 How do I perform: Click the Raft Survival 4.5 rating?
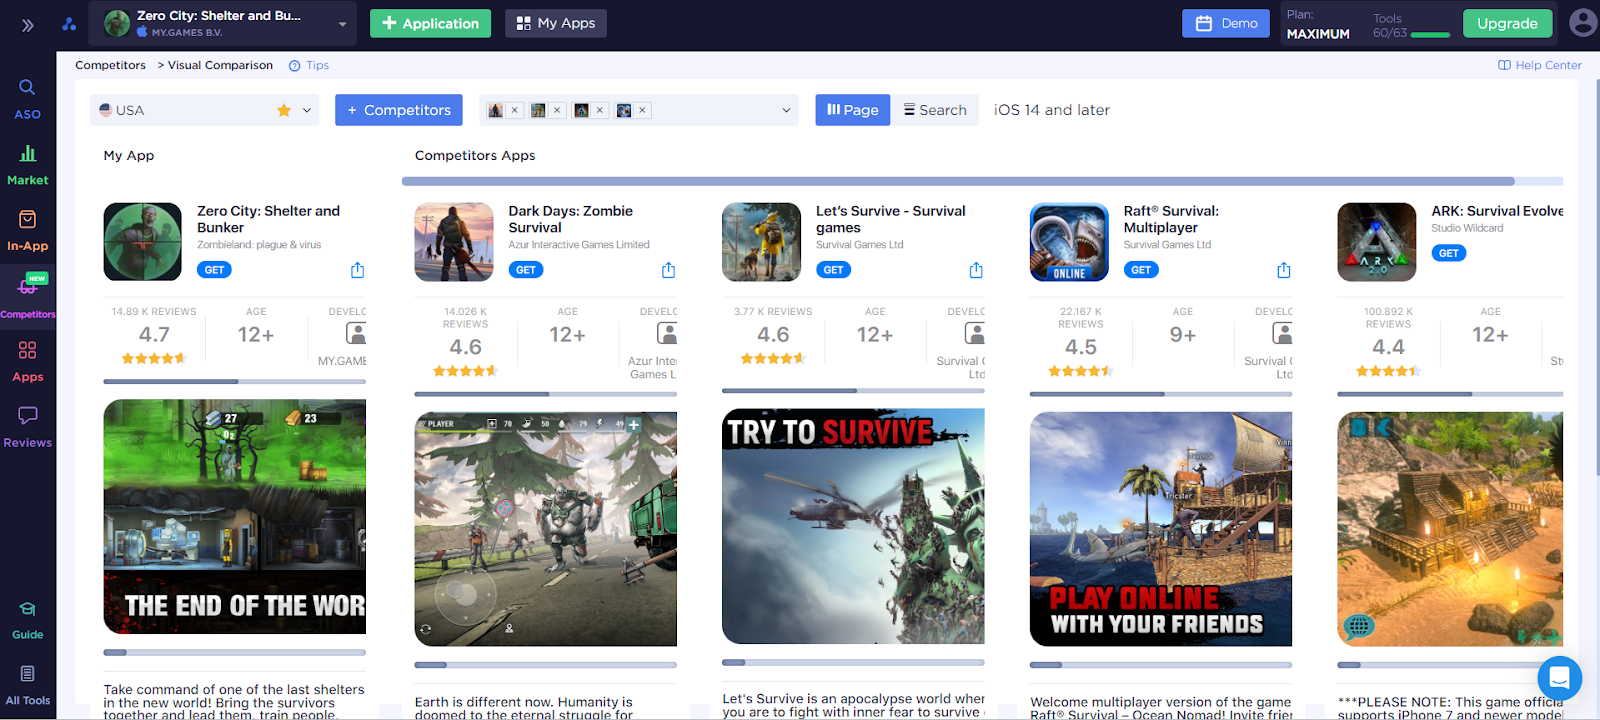coord(1081,347)
